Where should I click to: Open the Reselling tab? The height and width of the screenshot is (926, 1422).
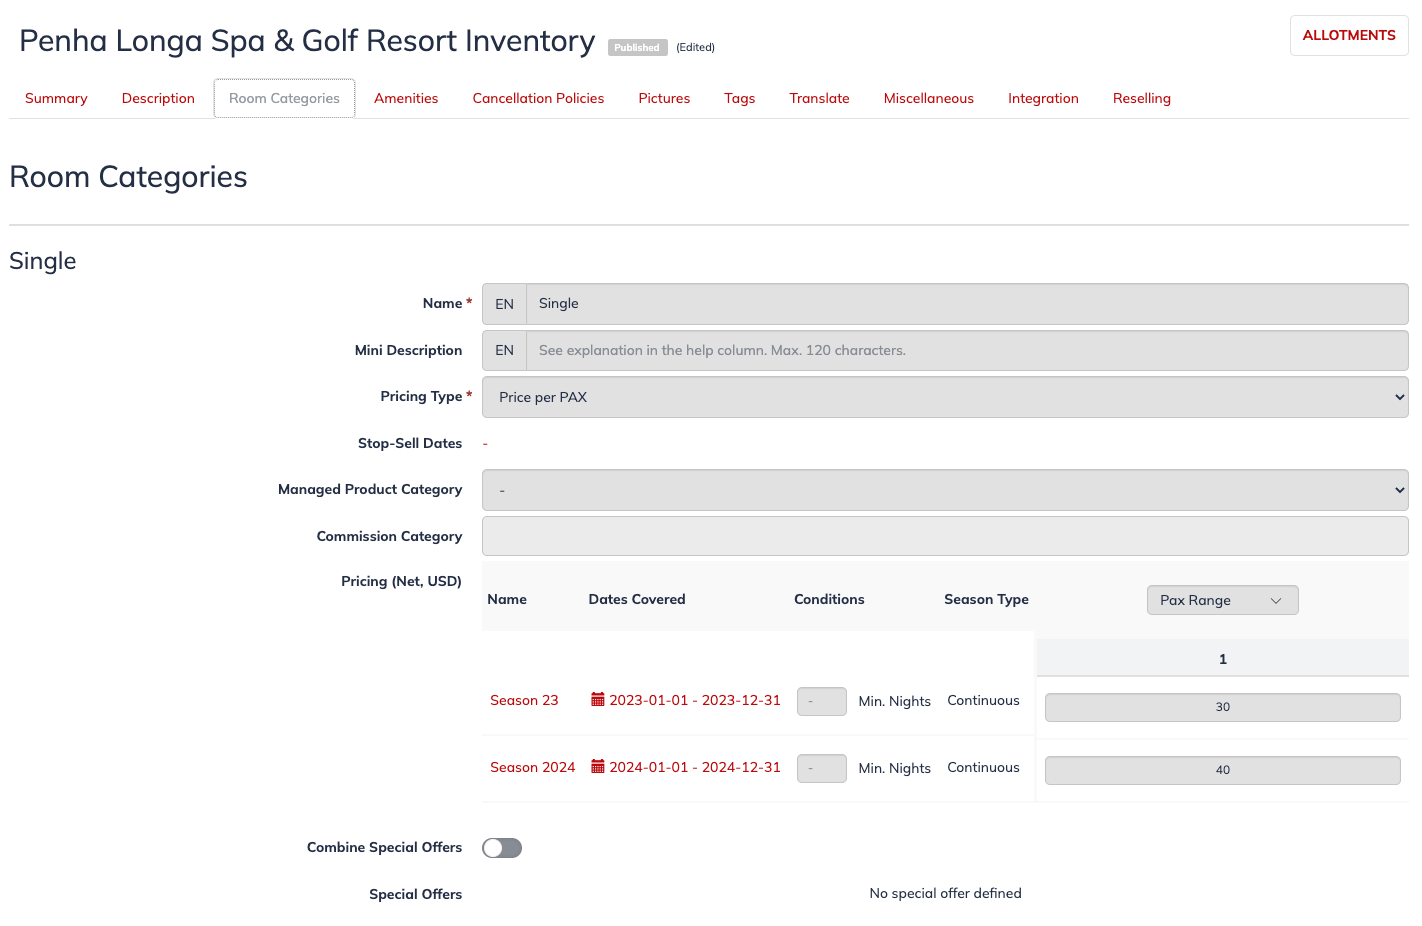pos(1142,98)
